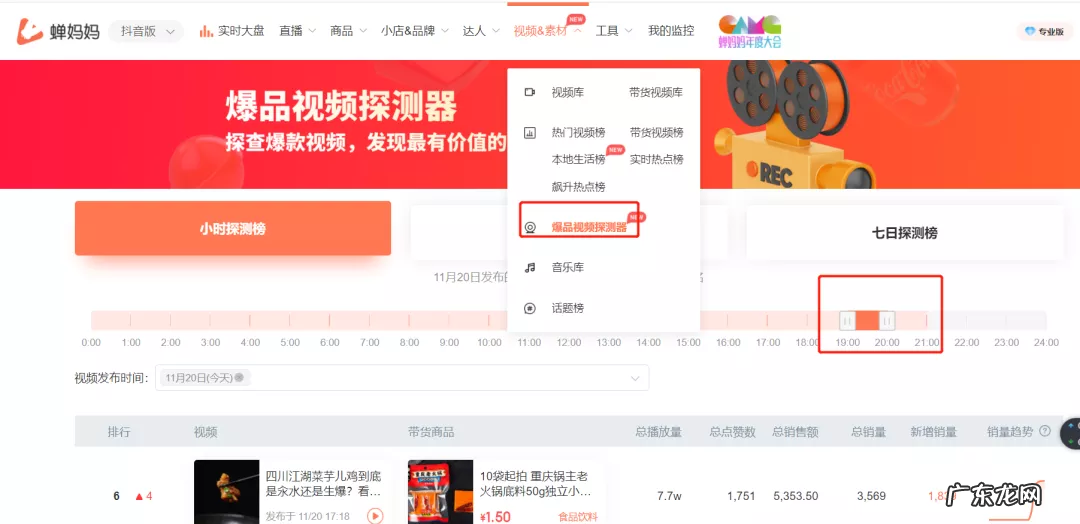Screen dimensions: 1080x524
Task: Expand the 工具 menu
Action: point(614,31)
